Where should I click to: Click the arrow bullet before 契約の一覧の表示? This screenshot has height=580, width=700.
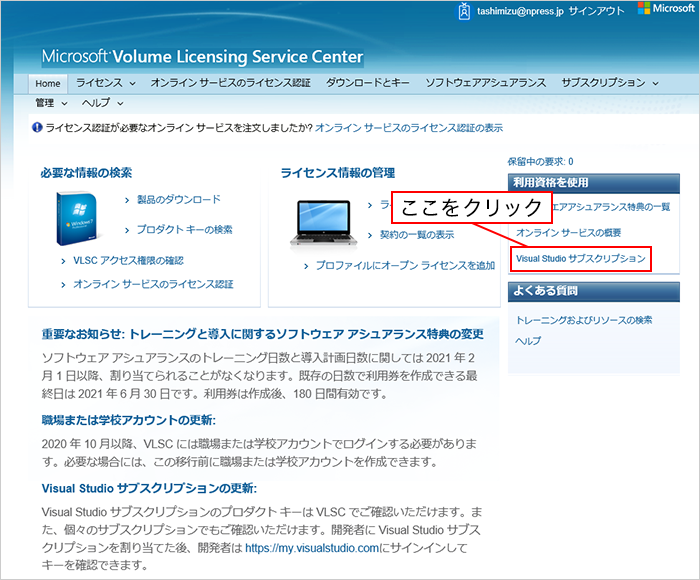click(370, 235)
